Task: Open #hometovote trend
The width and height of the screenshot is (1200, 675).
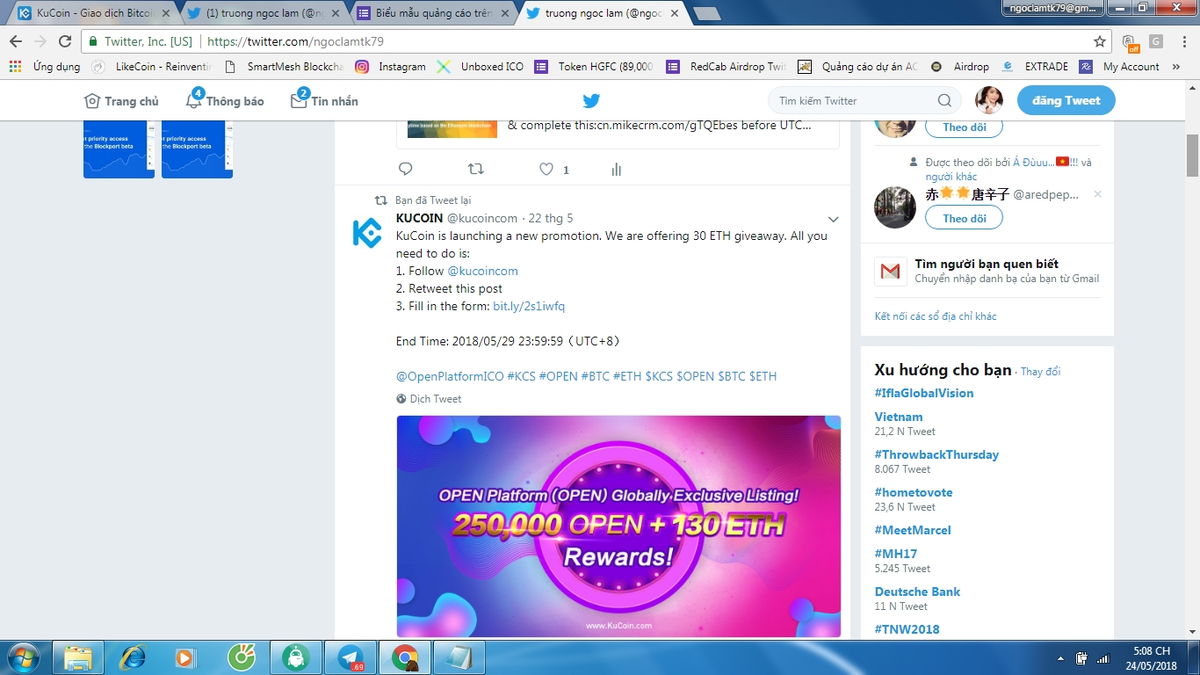Action: (x=913, y=493)
